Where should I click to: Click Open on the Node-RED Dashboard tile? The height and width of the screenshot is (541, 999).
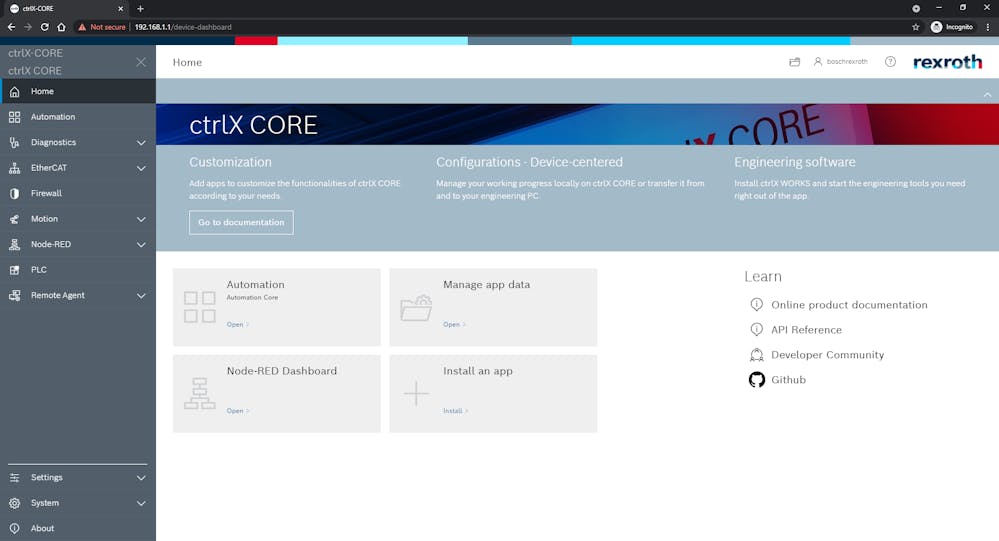pyautogui.click(x=237, y=411)
